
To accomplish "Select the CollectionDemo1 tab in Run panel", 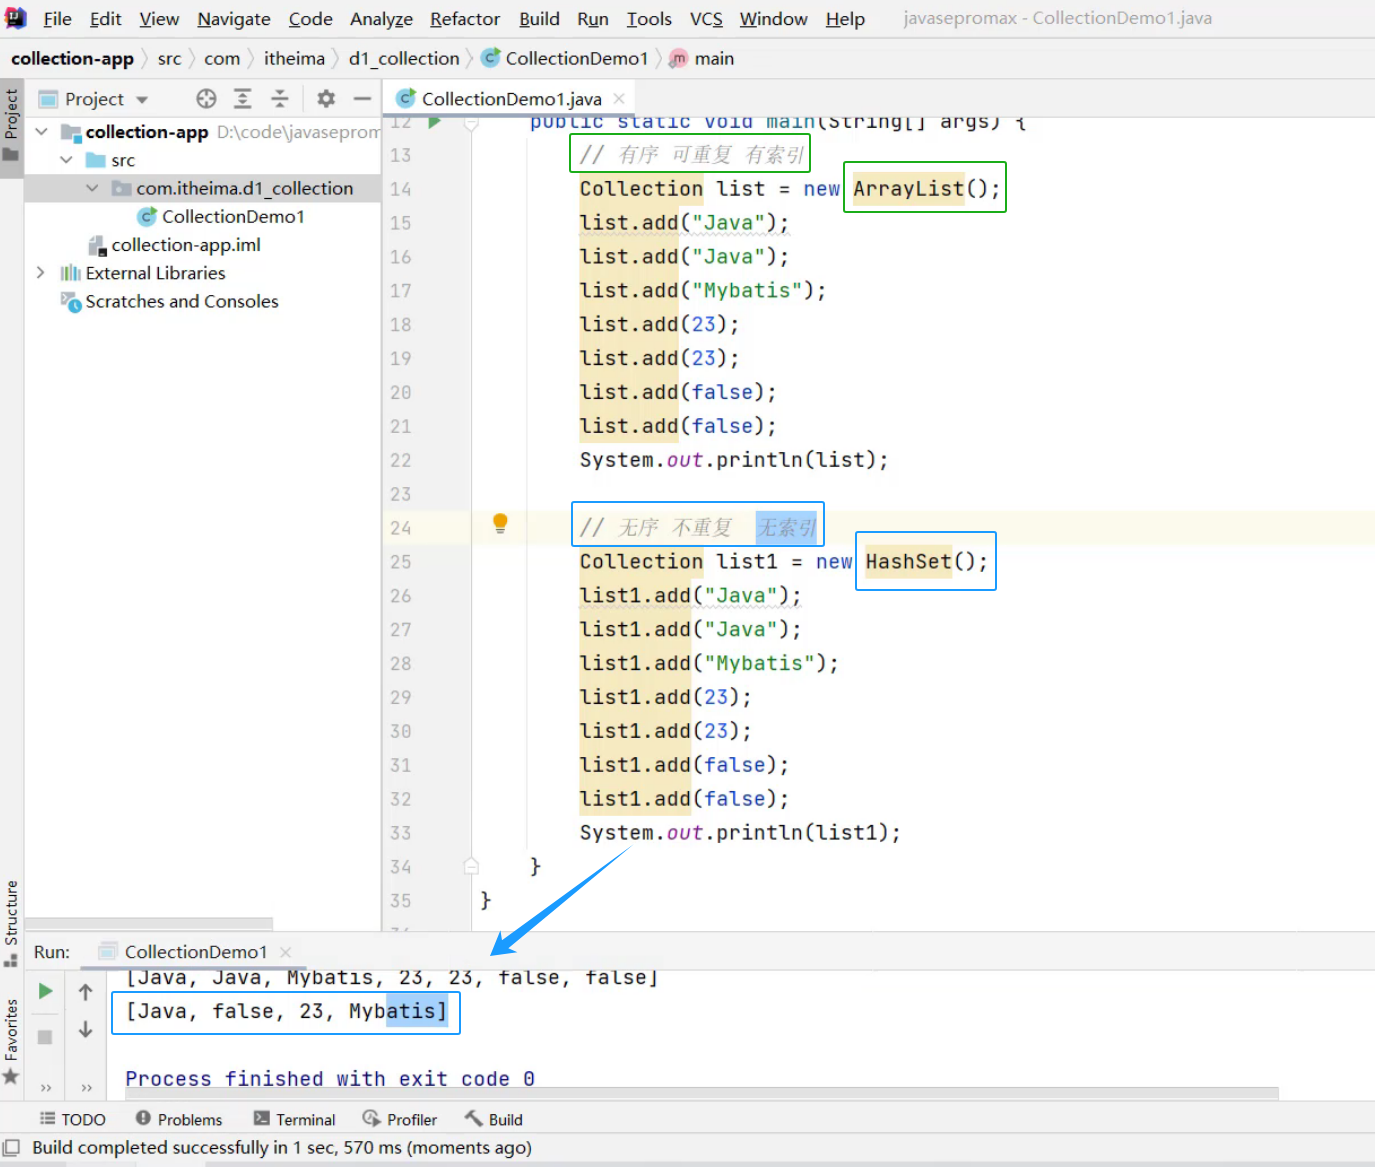I will (x=196, y=952).
